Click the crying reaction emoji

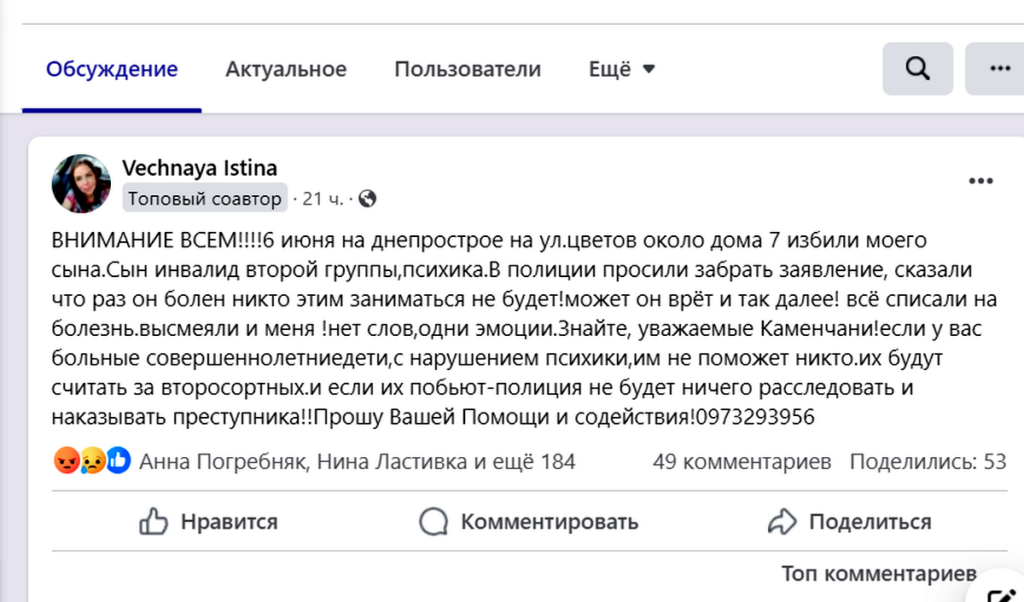pos(93,461)
